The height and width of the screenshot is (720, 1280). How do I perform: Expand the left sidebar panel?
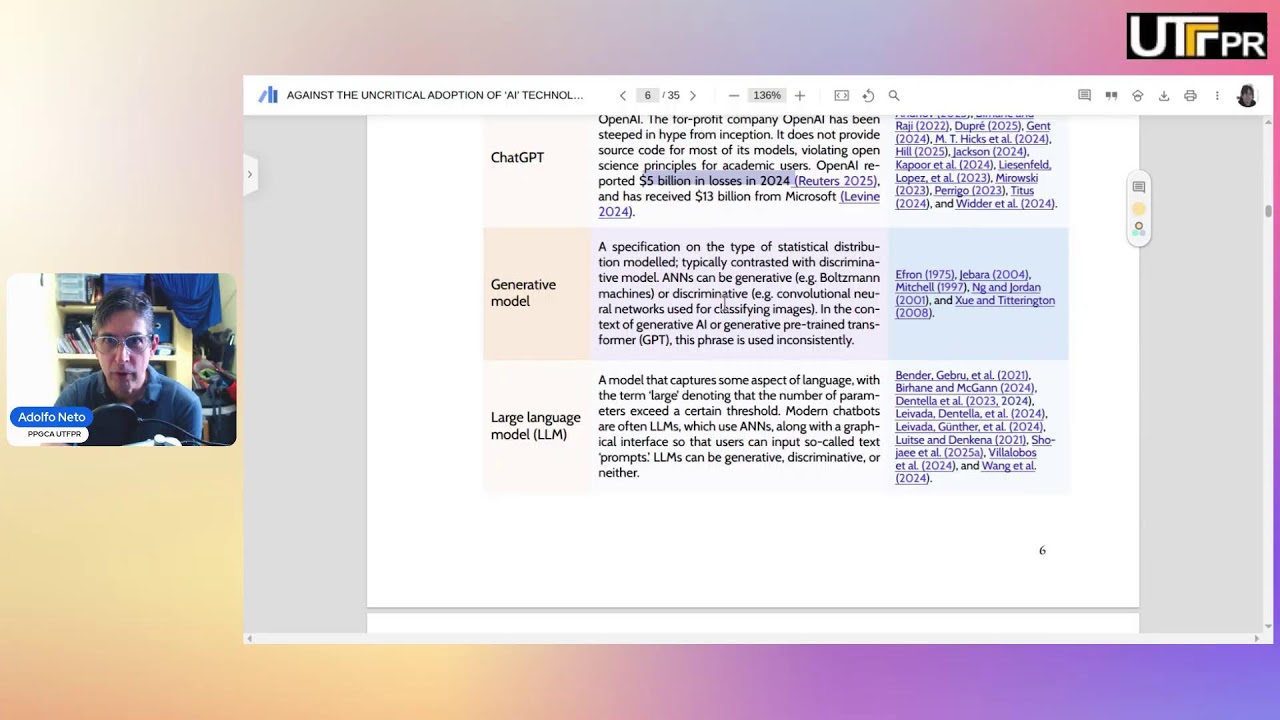[250, 174]
